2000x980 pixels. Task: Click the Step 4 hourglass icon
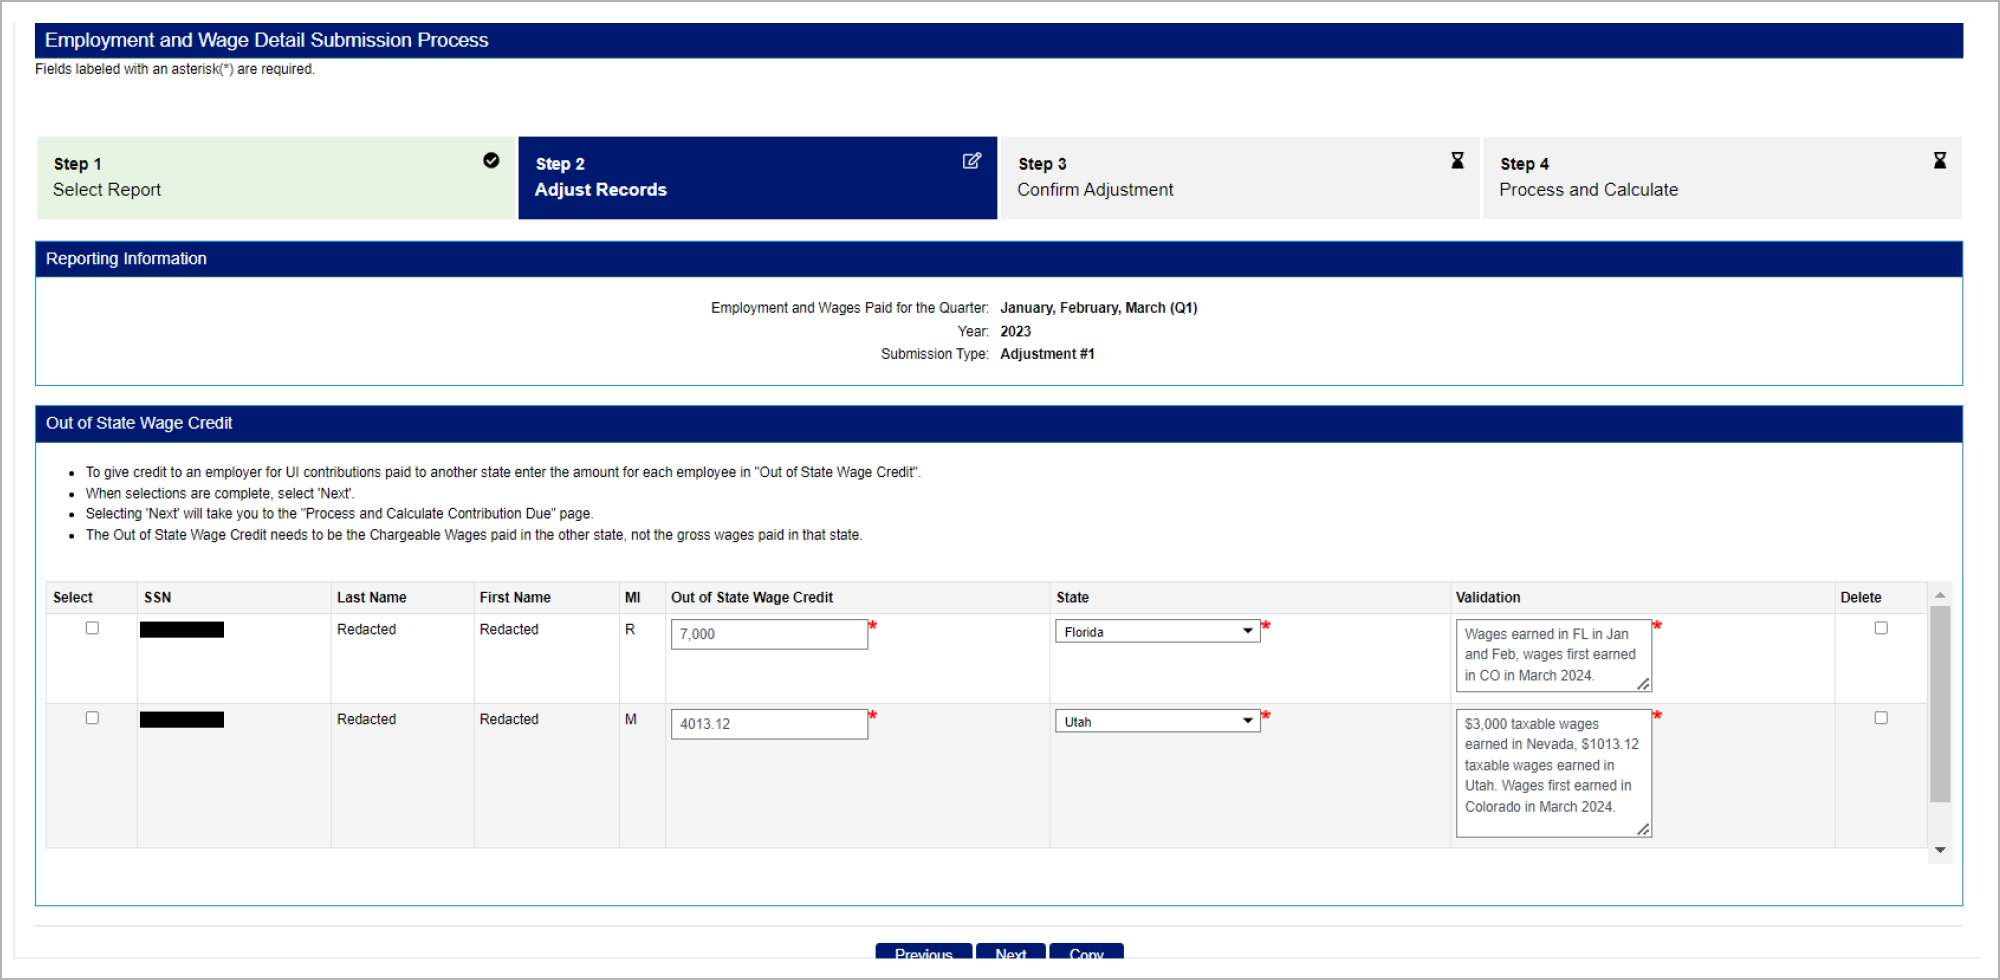coord(1939,161)
